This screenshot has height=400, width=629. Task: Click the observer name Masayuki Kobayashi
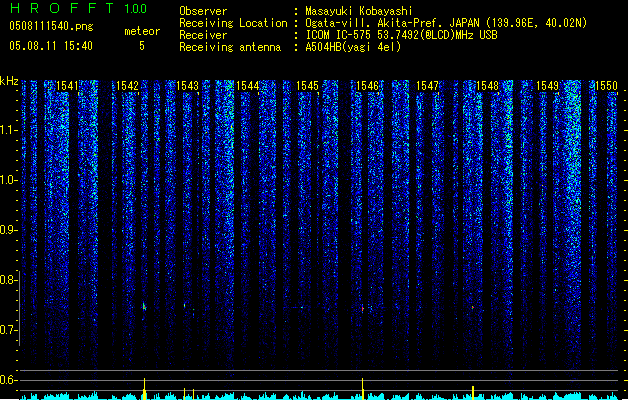[x=359, y=11]
